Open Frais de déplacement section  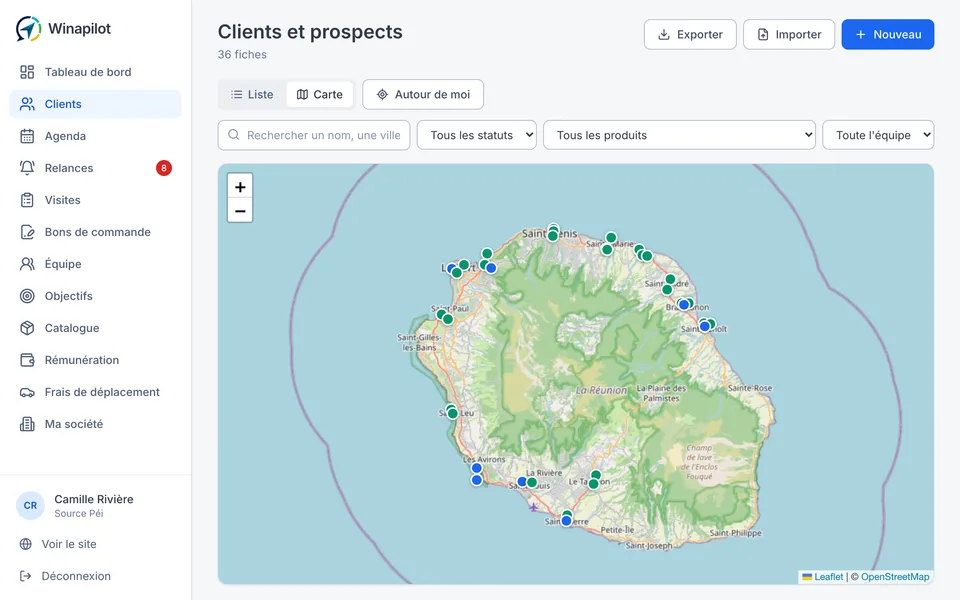(96, 392)
